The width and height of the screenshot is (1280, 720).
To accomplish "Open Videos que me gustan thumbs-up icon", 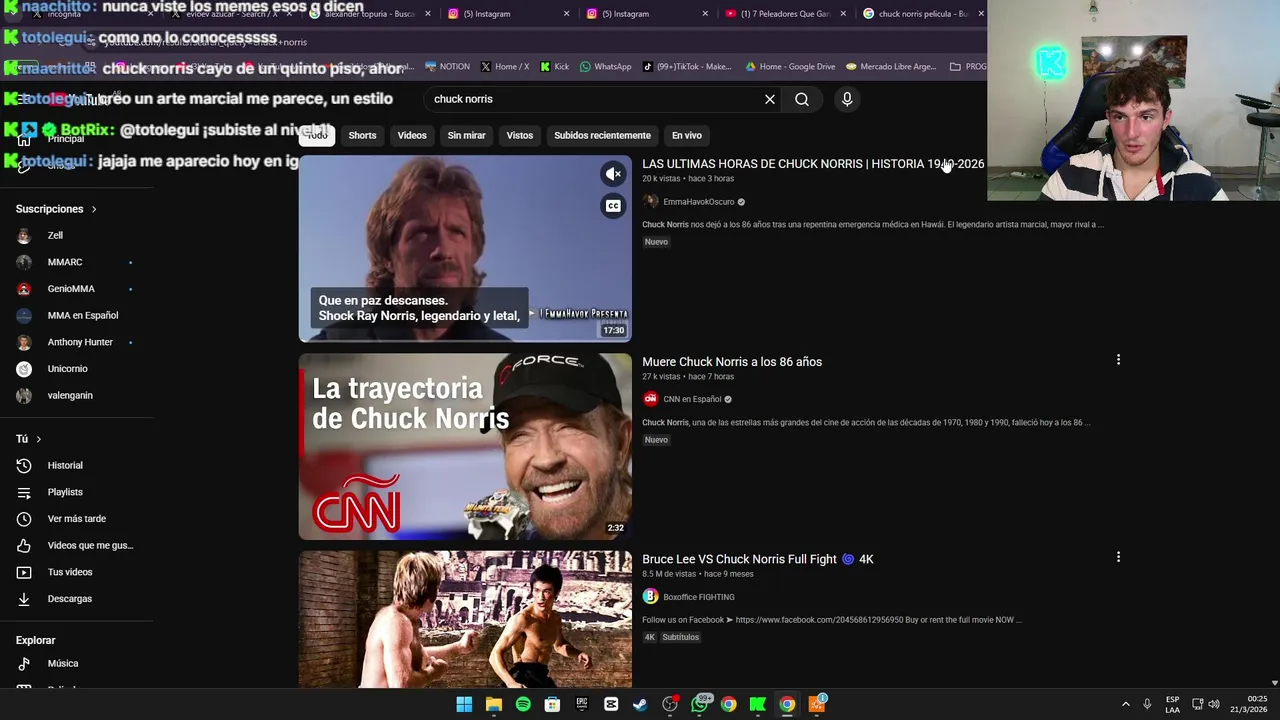I will [x=24, y=546].
